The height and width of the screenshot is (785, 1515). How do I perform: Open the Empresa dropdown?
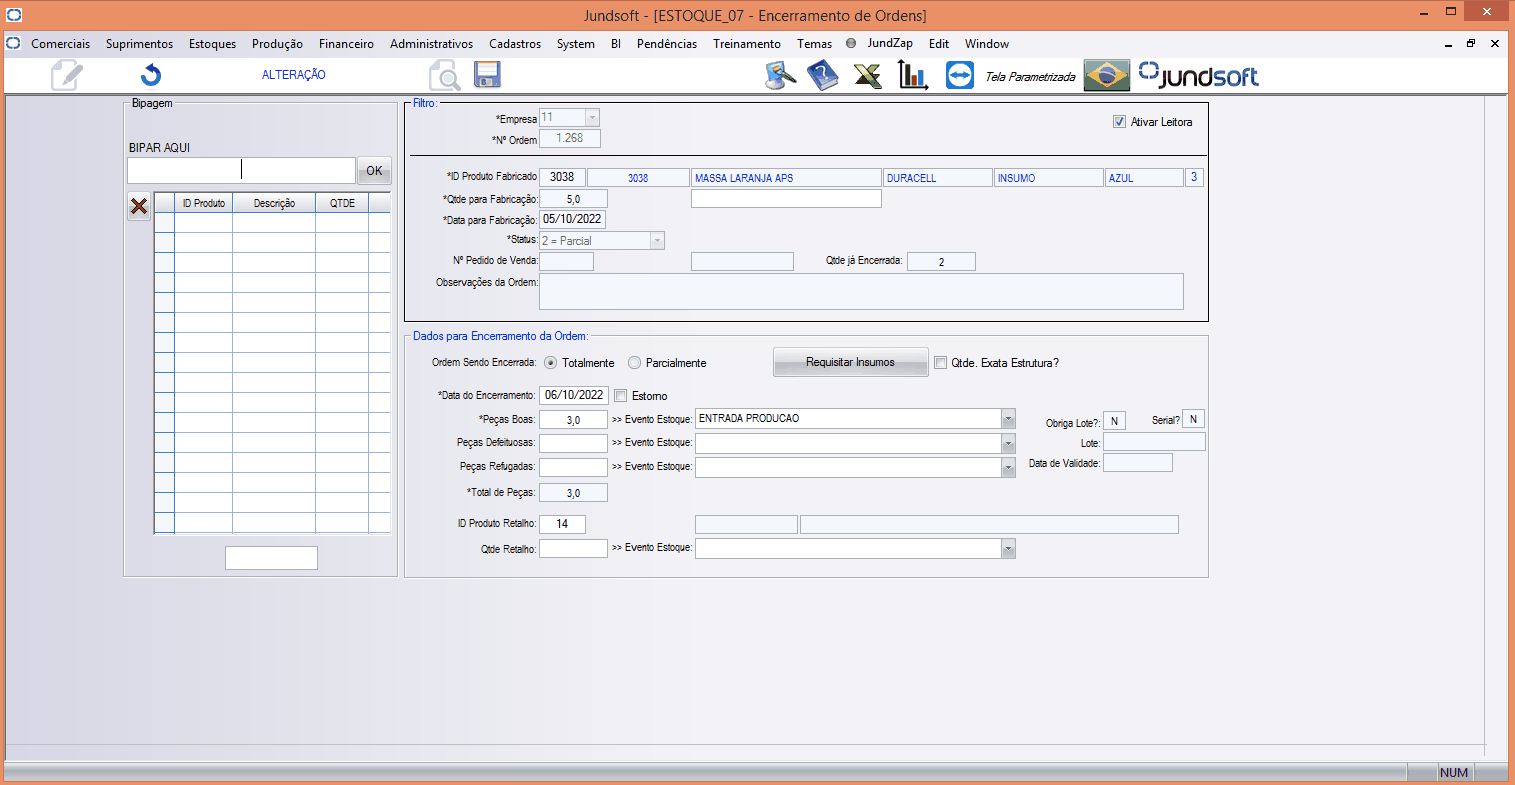[592, 118]
